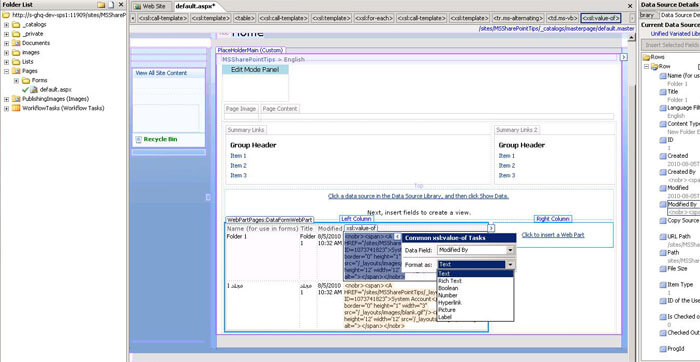Click the web part tasks arrow next to xsl:value-of
Screen dimensions: 700x362
pos(491,229)
